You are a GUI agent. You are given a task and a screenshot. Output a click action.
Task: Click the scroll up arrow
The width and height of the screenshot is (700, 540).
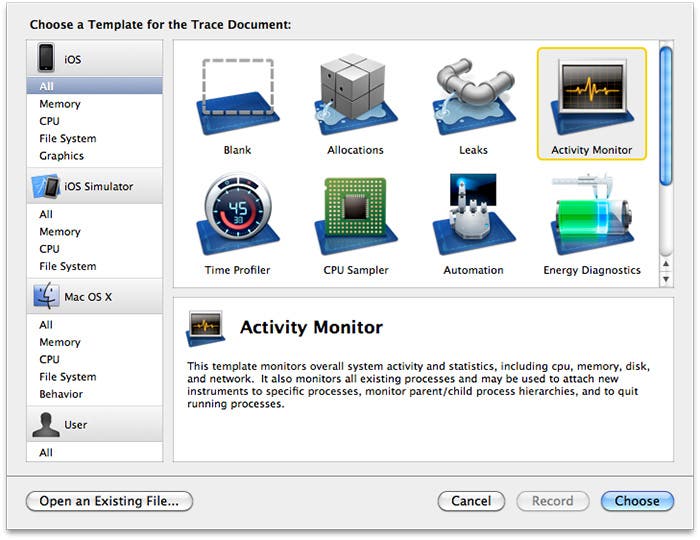coord(666,264)
